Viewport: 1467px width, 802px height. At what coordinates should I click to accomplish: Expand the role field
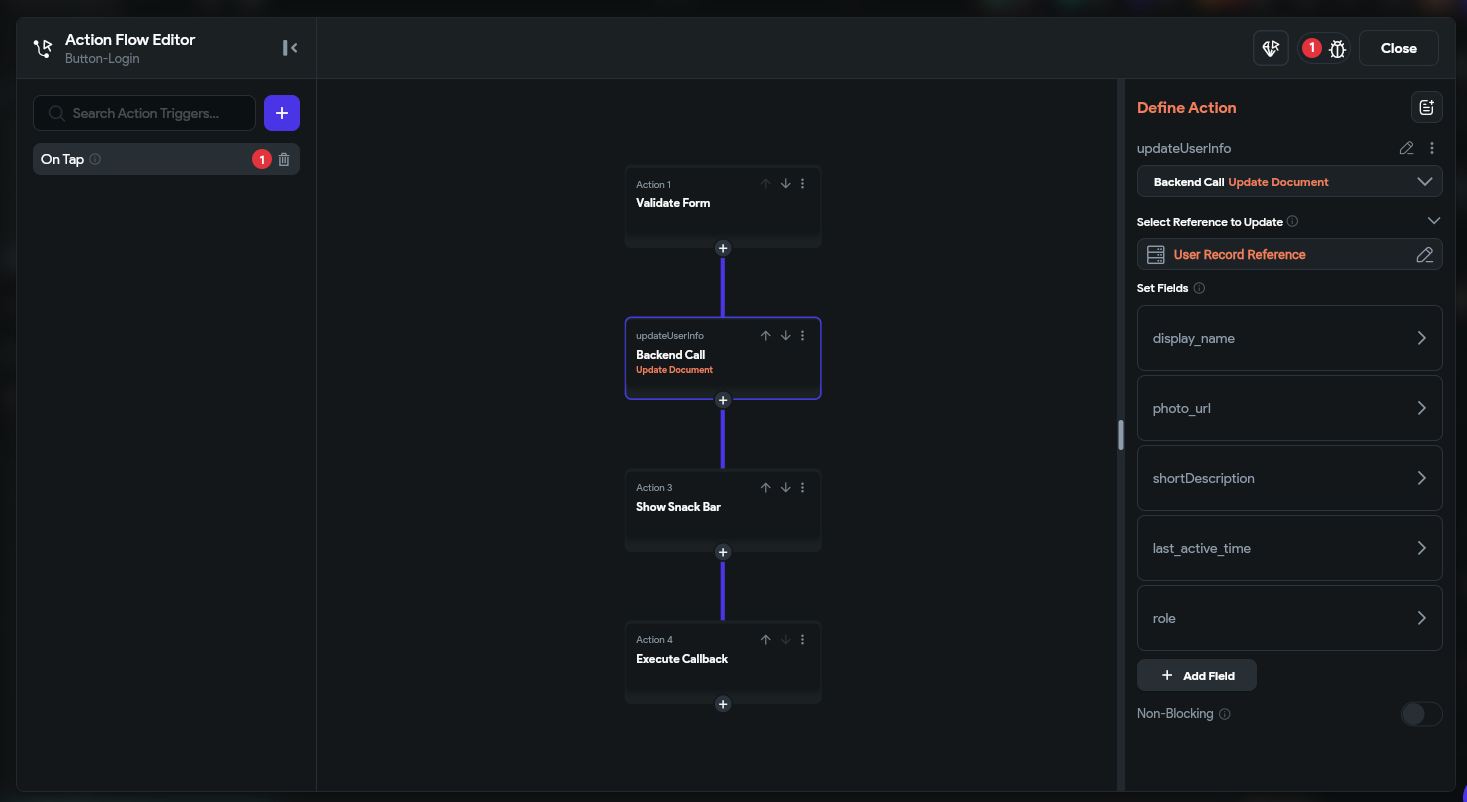(1289, 618)
